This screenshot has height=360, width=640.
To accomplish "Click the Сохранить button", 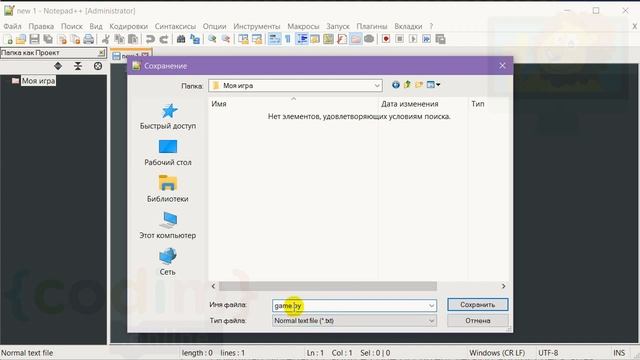I will point(478,304).
